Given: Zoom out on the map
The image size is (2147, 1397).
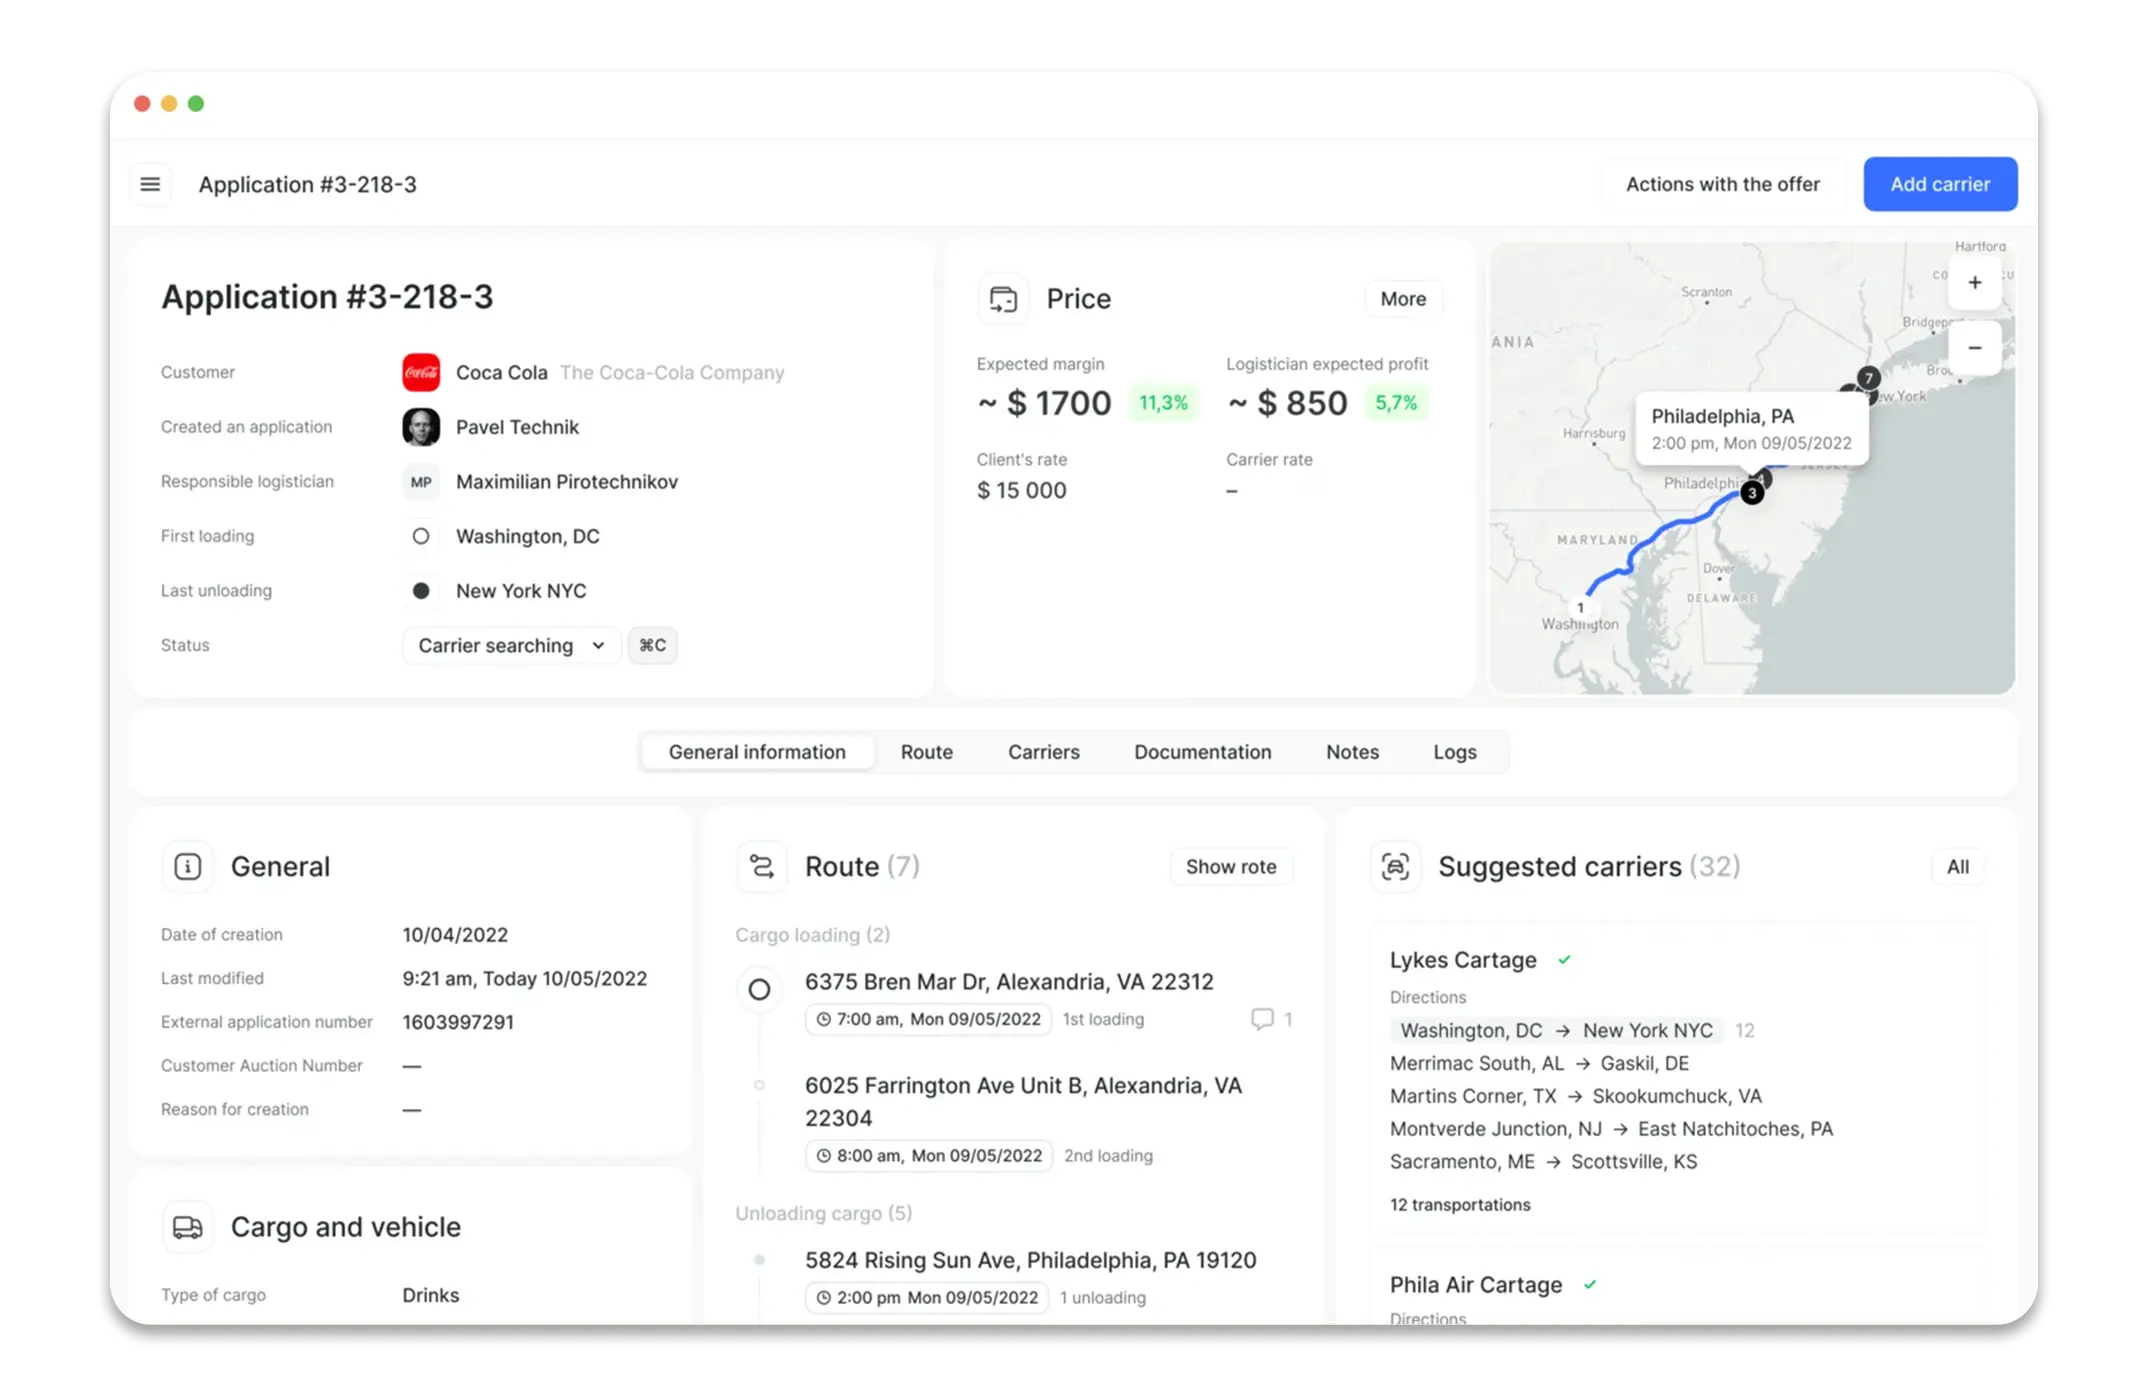Looking at the screenshot, I should 1974,348.
